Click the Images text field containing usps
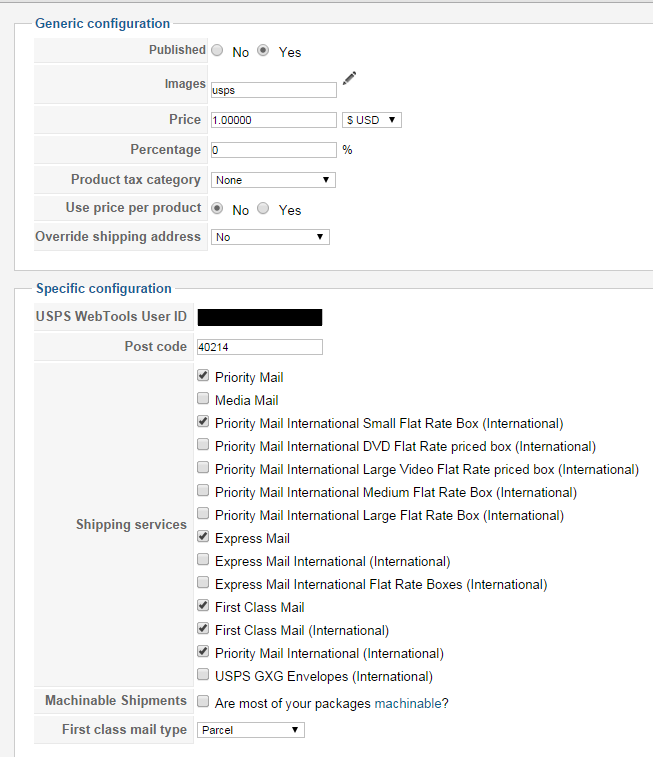Viewport: 653px width, 757px height. [273, 90]
